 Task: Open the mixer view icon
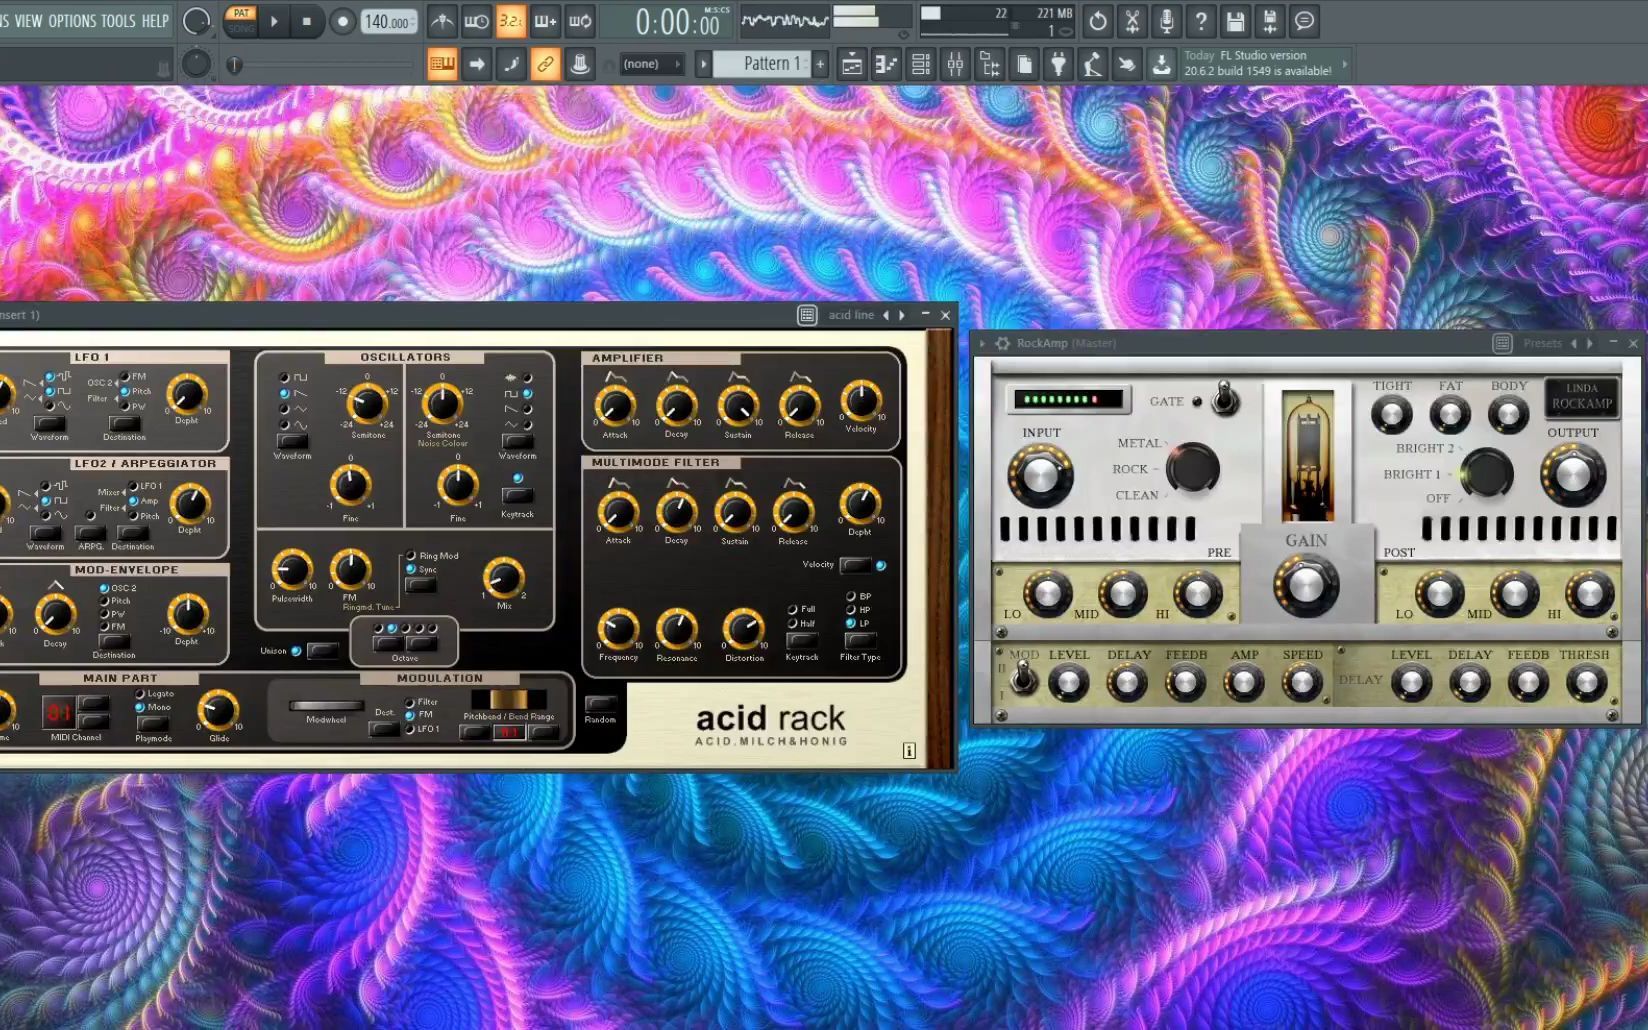(956, 64)
